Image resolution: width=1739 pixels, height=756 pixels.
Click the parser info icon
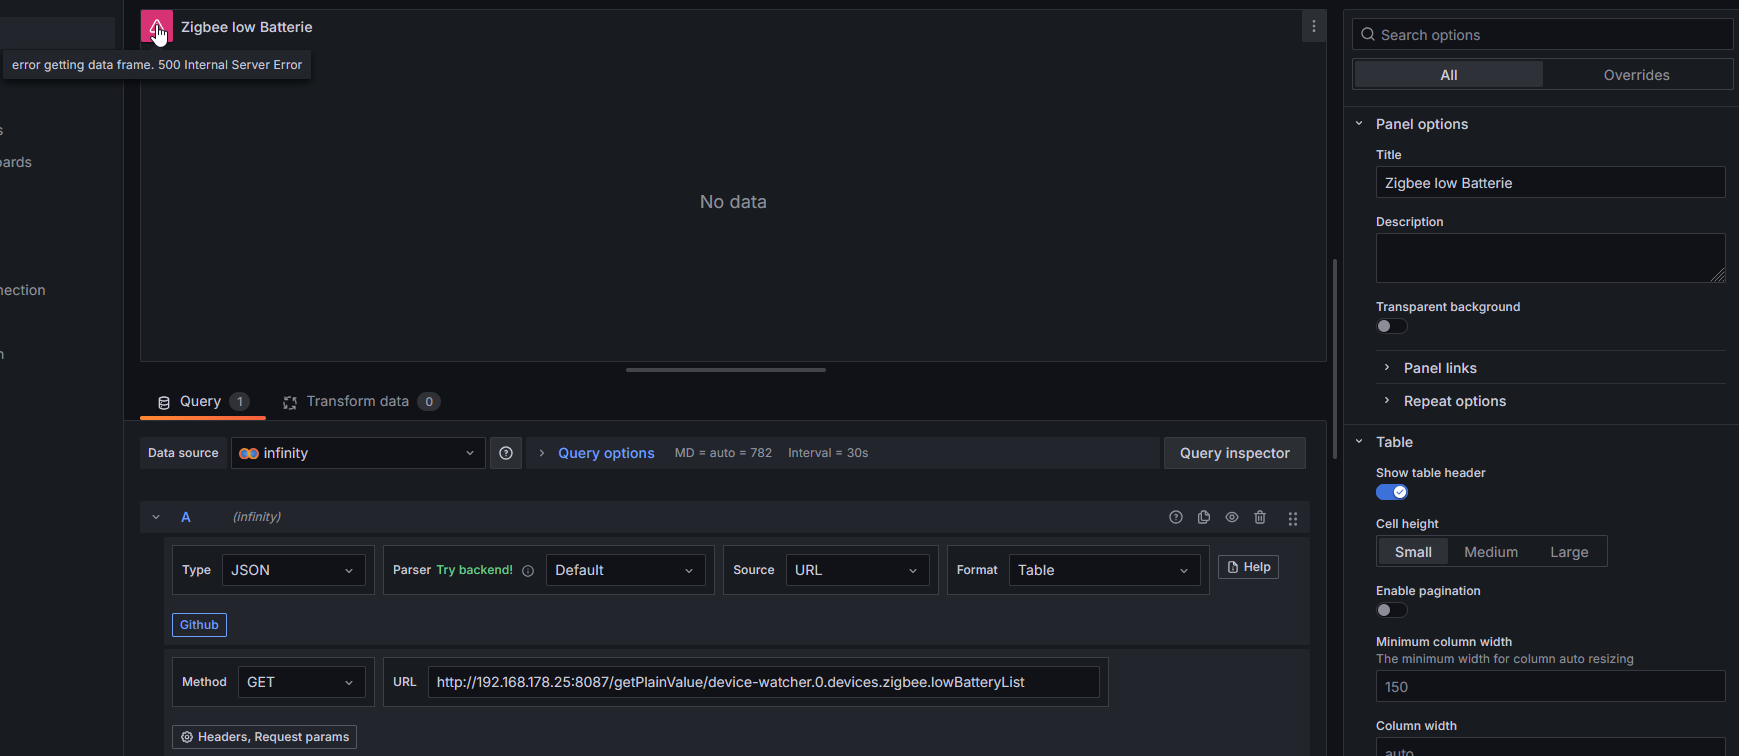pyautogui.click(x=528, y=571)
